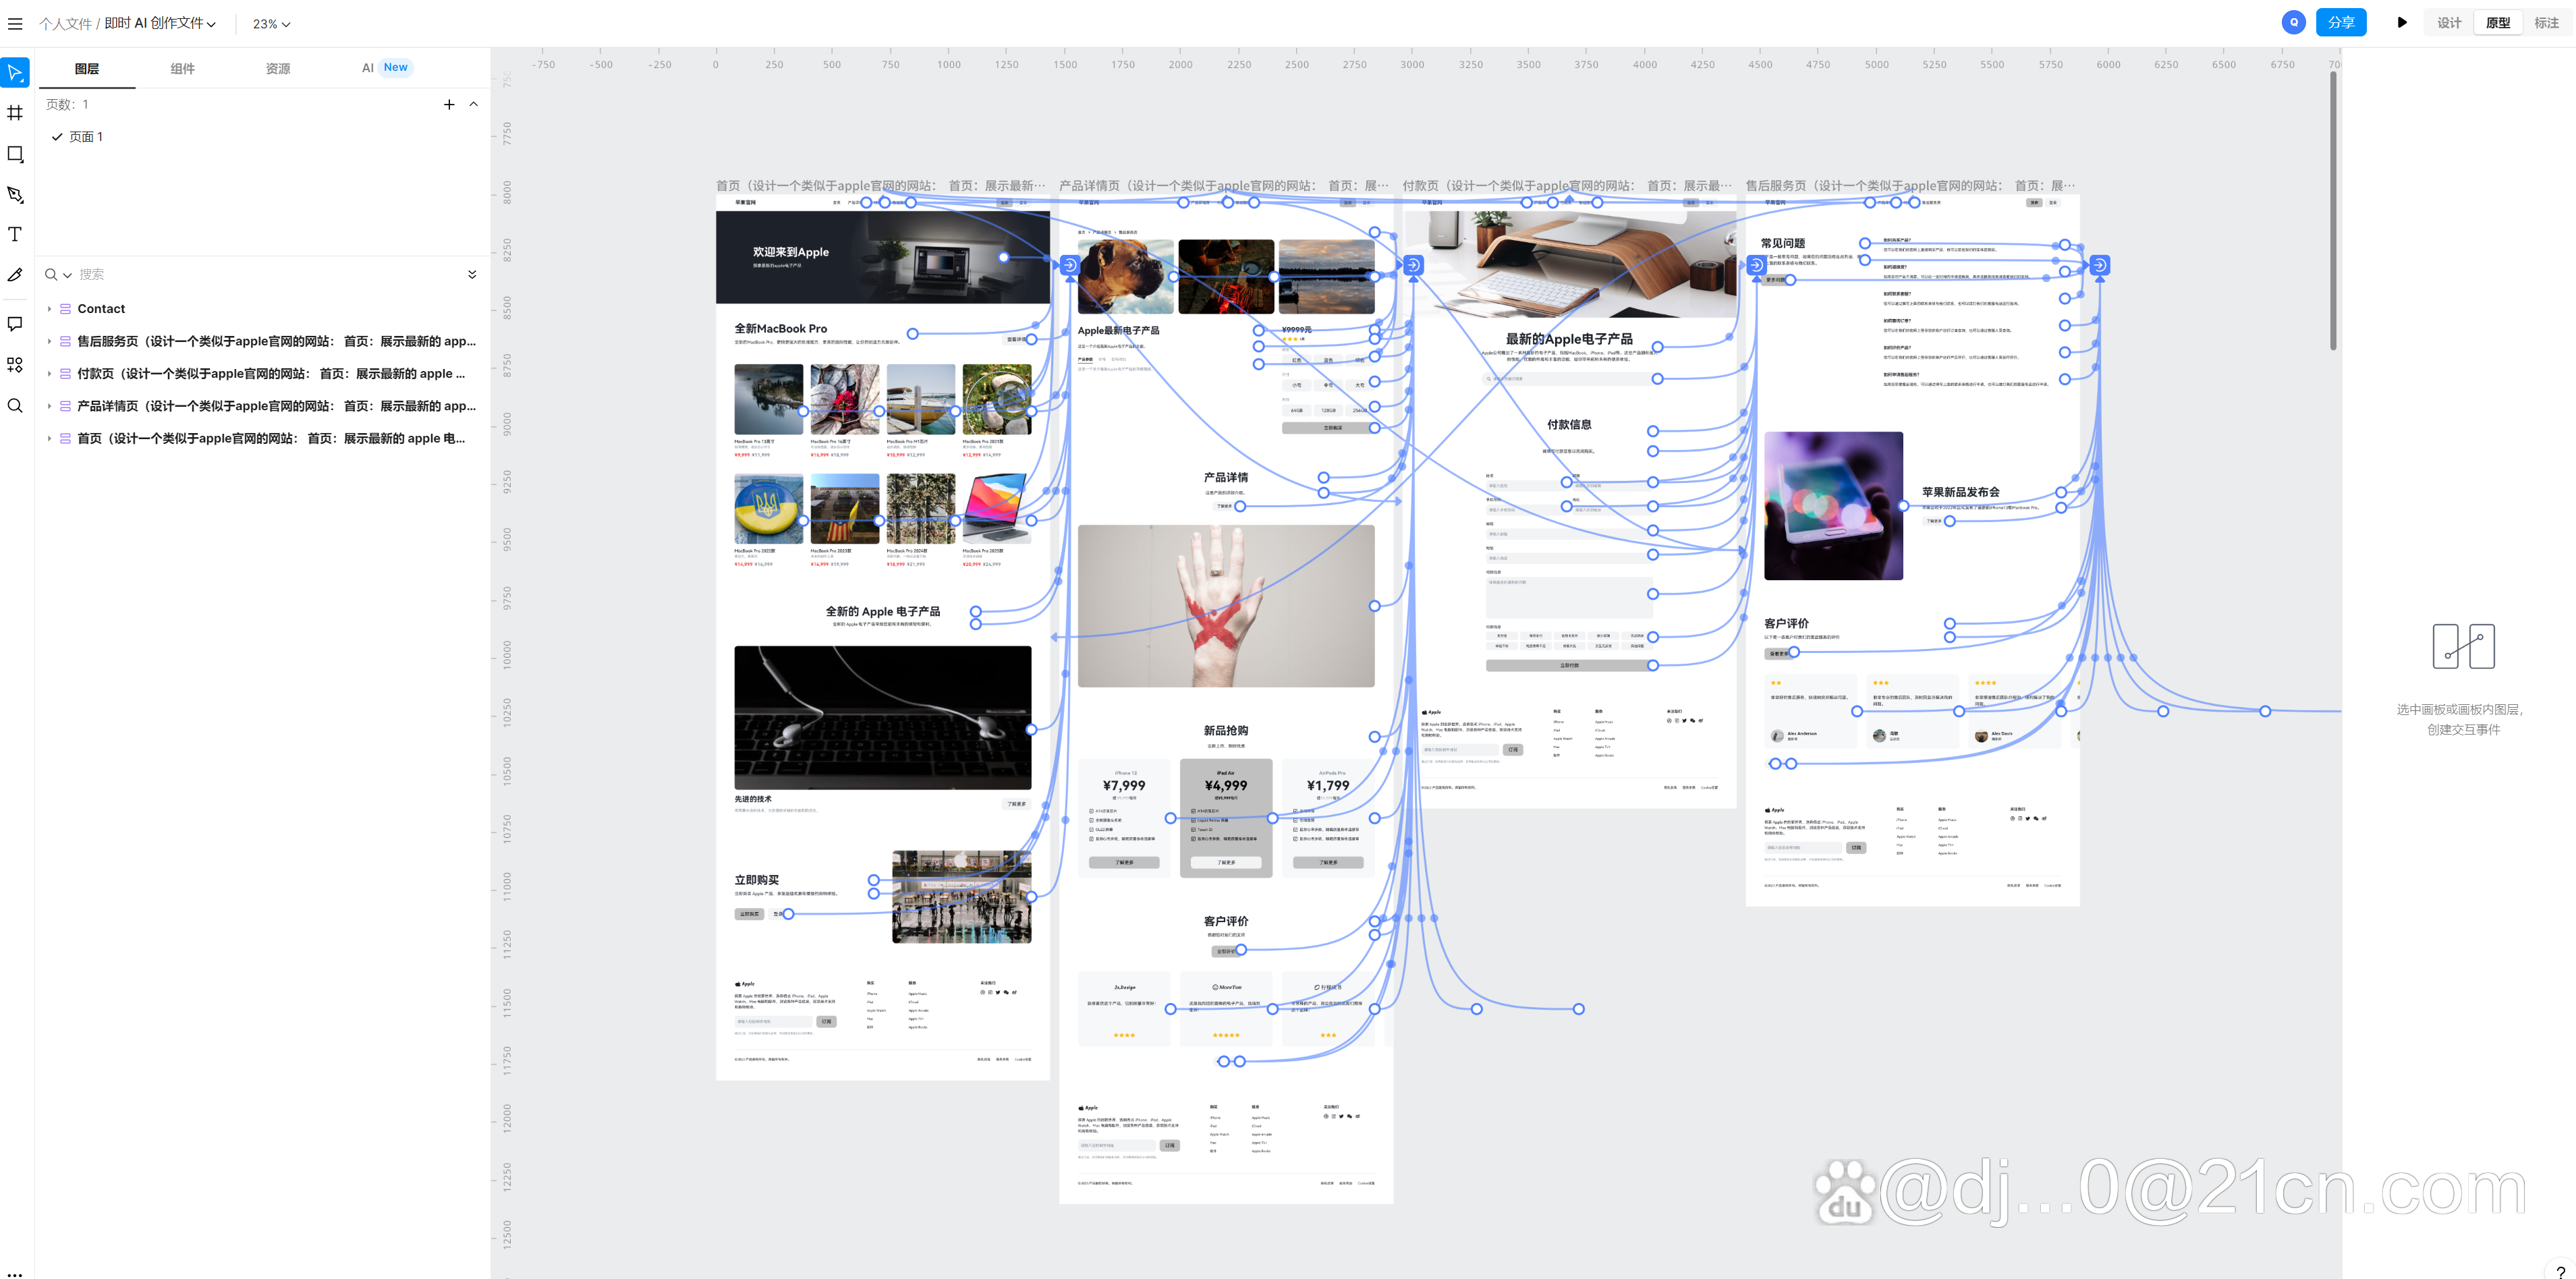This screenshot has height=1279, width=2576.
Task: Click the 分享 button
Action: pos(2341,22)
